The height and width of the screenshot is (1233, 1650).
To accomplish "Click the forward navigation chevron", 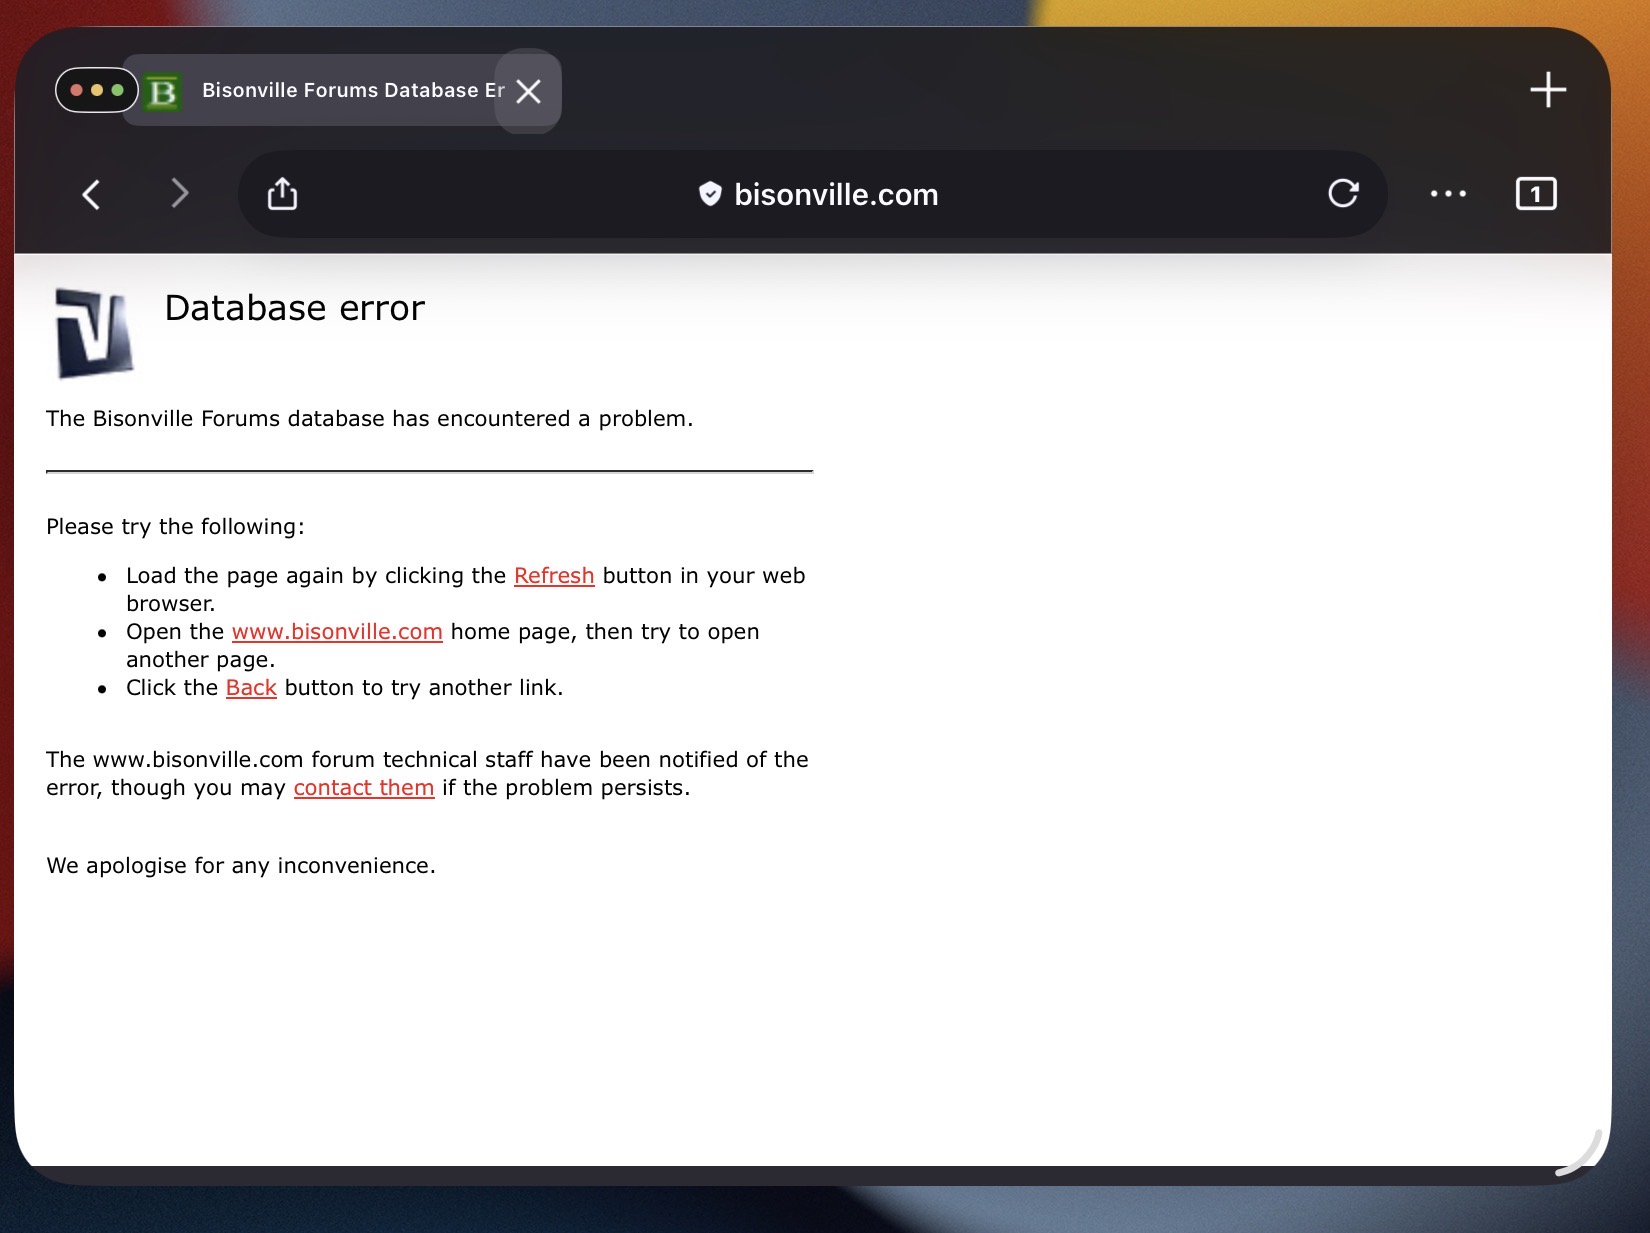I will point(180,193).
